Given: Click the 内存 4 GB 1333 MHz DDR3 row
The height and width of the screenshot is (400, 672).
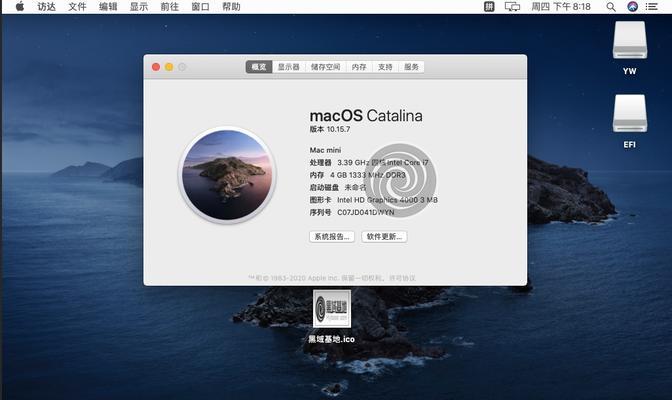Looking at the screenshot, I should coord(357,175).
